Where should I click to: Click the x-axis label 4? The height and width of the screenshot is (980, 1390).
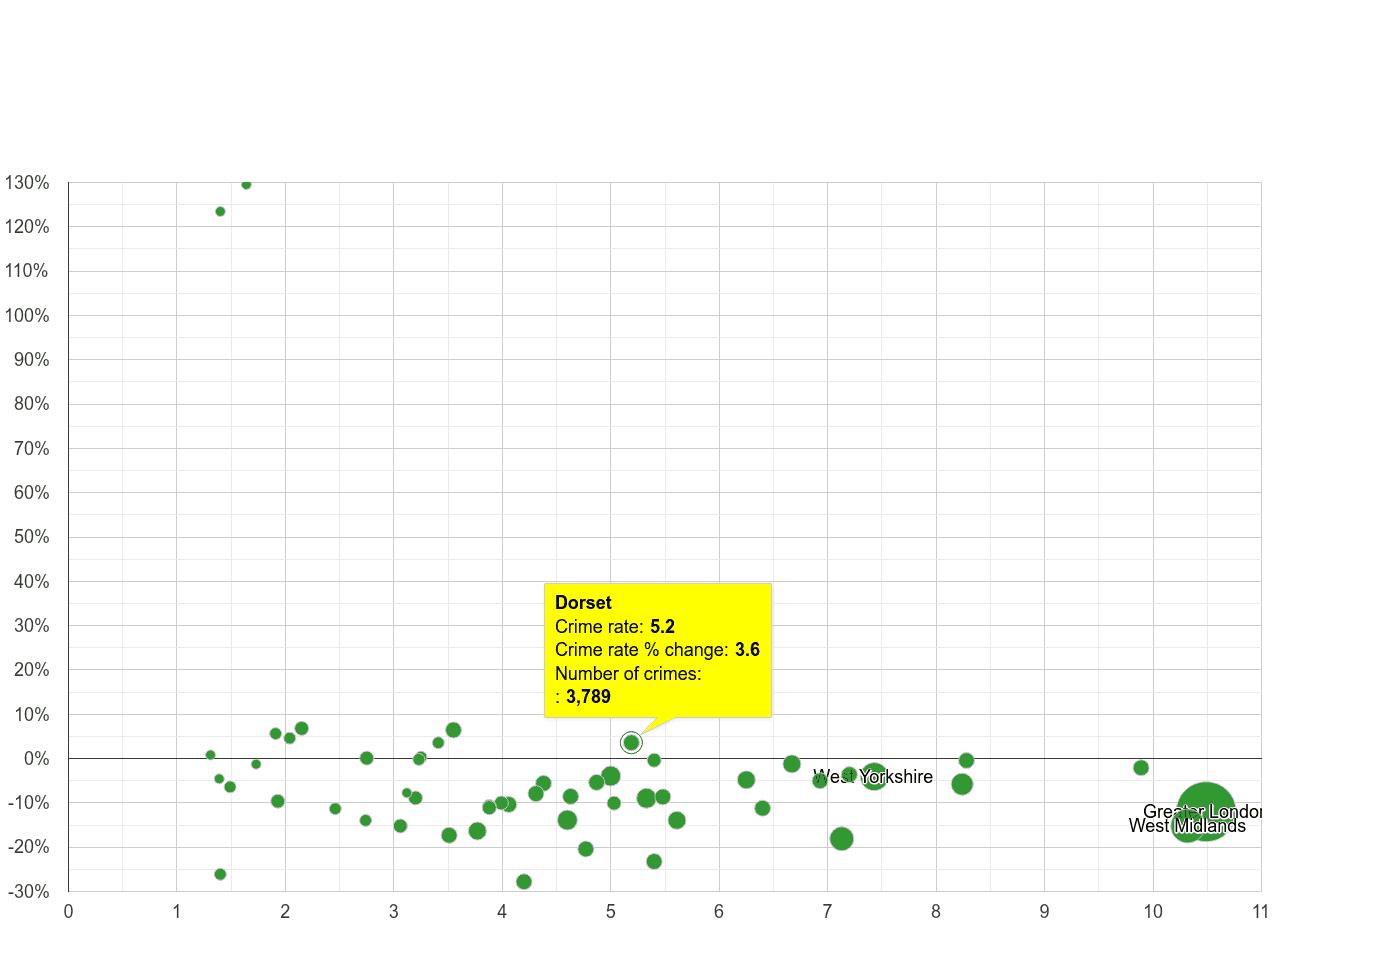[502, 912]
